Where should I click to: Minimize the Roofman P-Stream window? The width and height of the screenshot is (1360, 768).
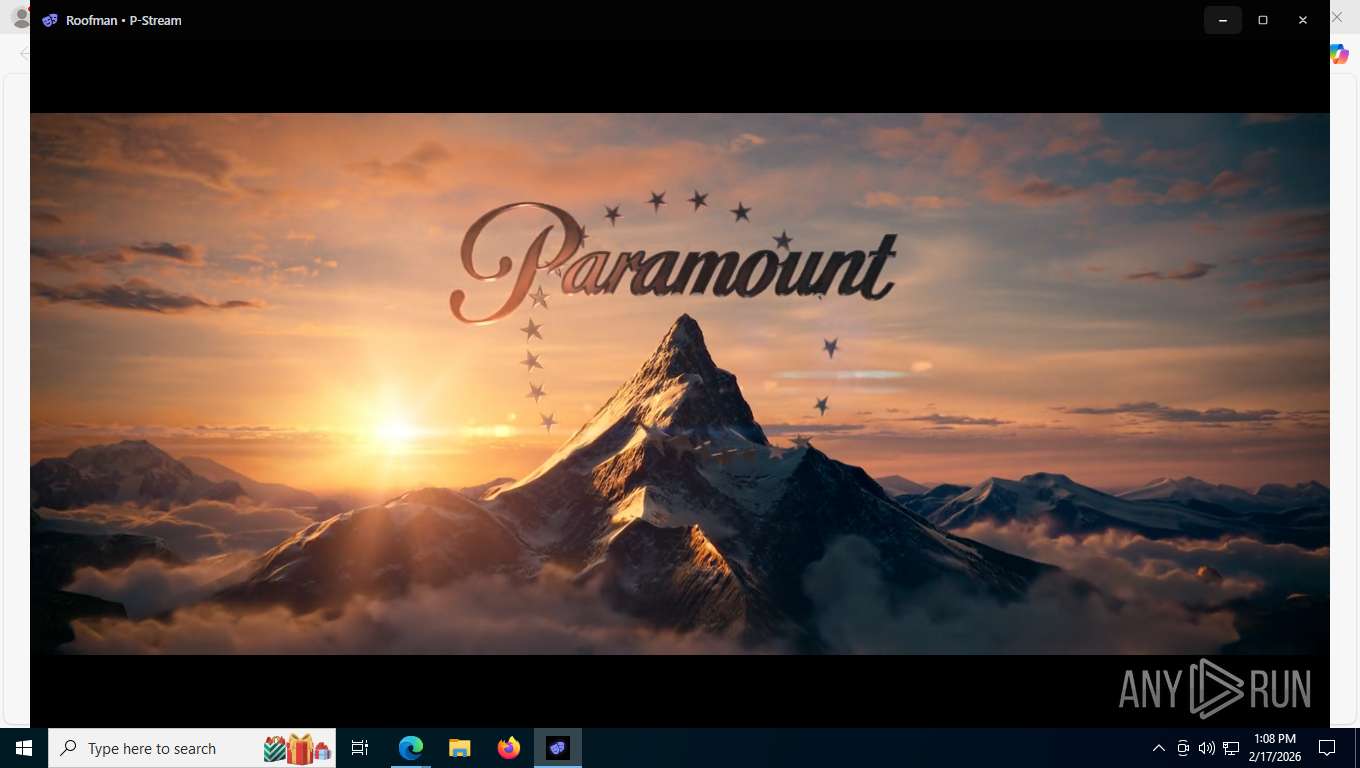1223,20
